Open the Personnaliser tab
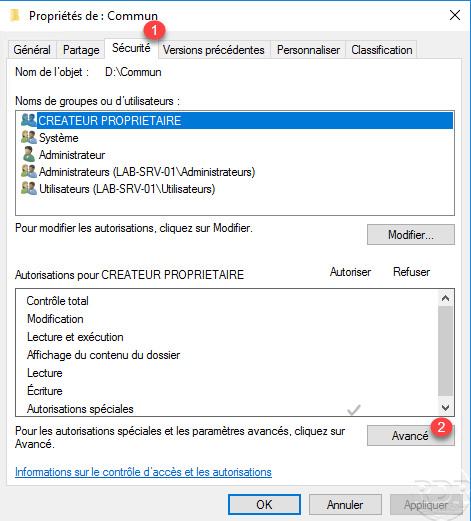Image resolution: width=471 pixels, height=521 pixels. point(308,50)
